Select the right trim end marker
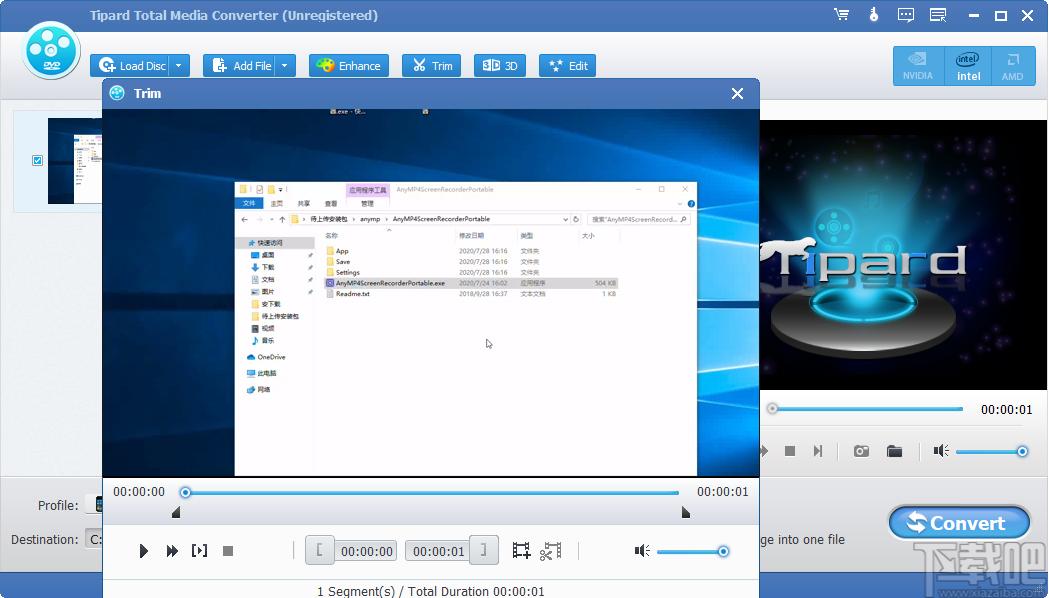The width and height of the screenshot is (1049, 598). [x=686, y=512]
